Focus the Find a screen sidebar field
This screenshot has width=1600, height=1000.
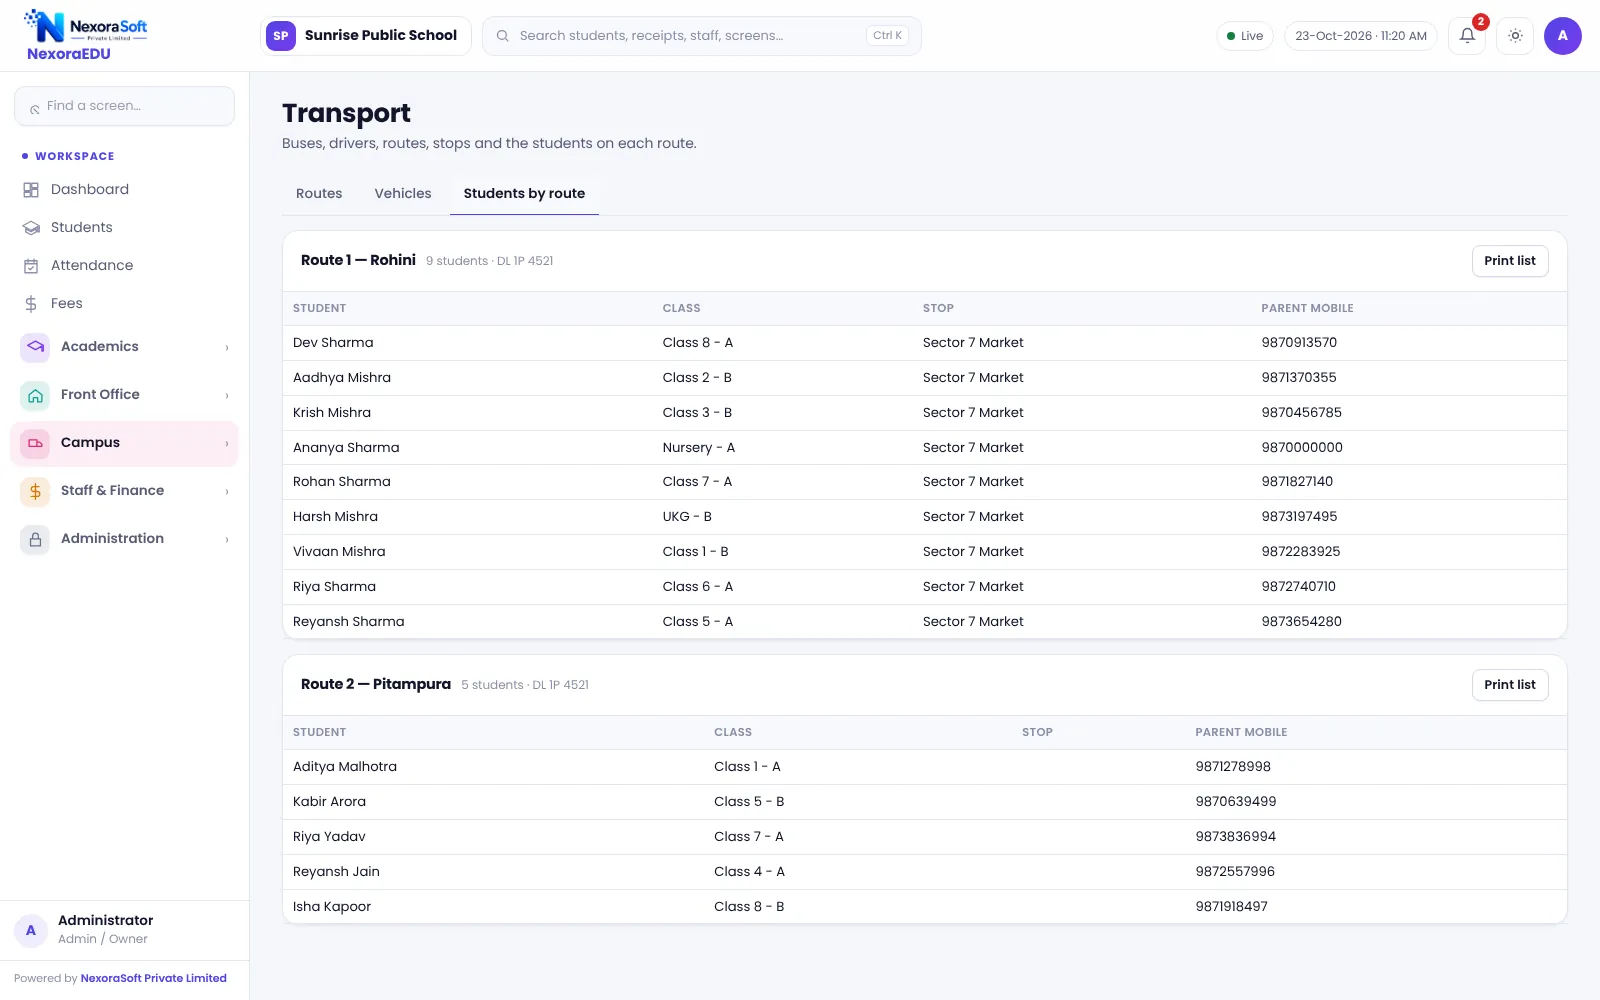[124, 106]
